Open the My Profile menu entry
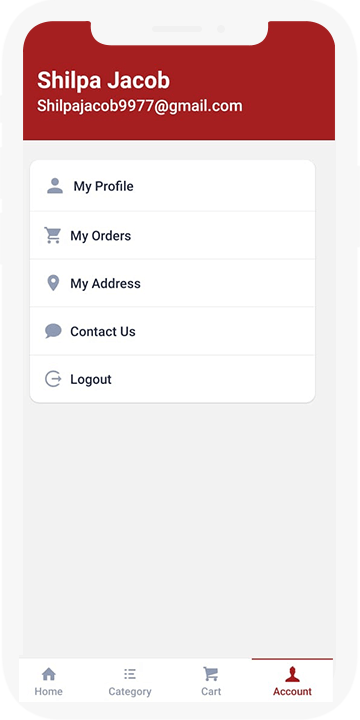Screen dimensions: 360x720 (172, 186)
